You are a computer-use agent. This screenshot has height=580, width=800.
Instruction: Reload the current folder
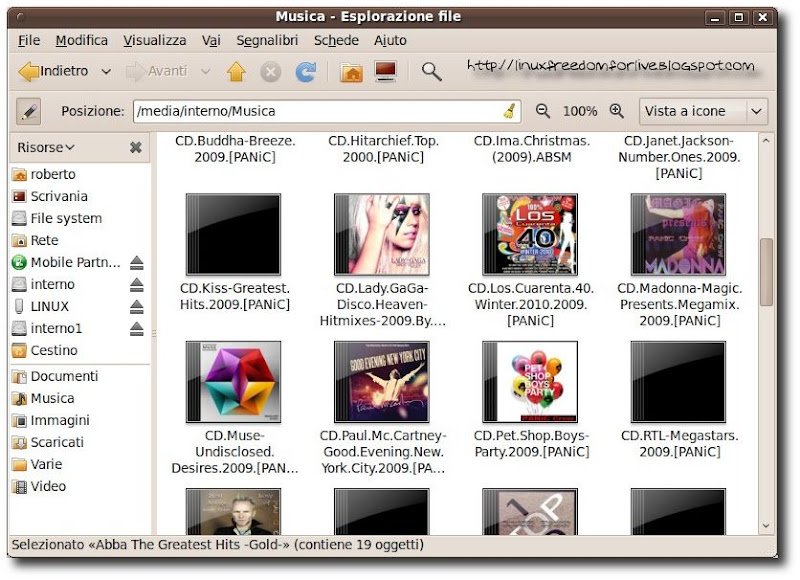tap(306, 72)
